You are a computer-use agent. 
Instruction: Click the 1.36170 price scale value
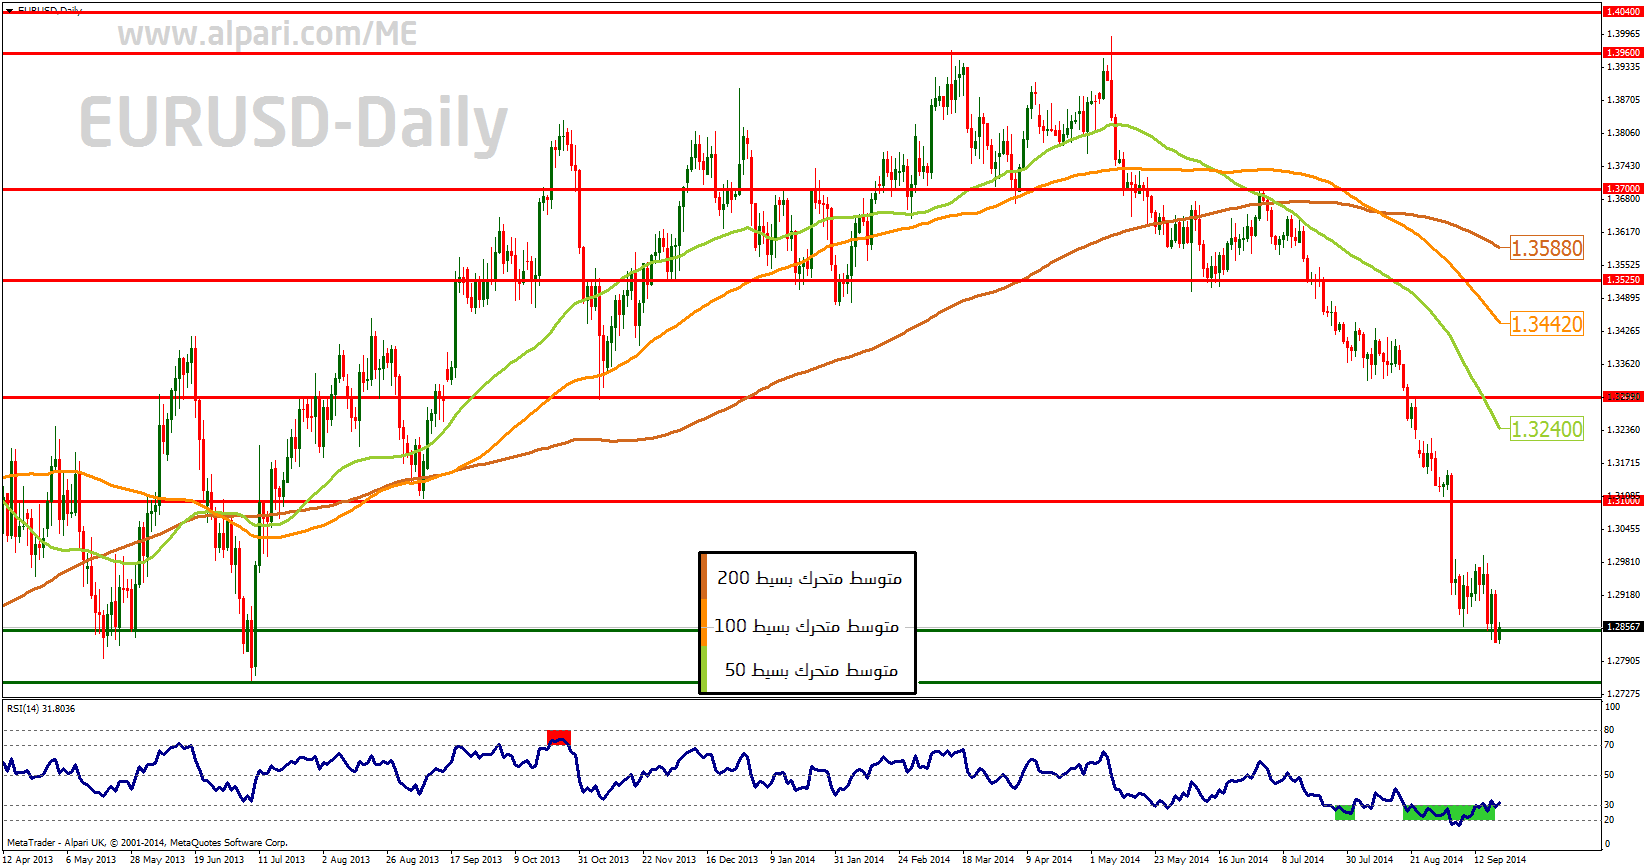pyautogui.click(x=1623, y=232)
